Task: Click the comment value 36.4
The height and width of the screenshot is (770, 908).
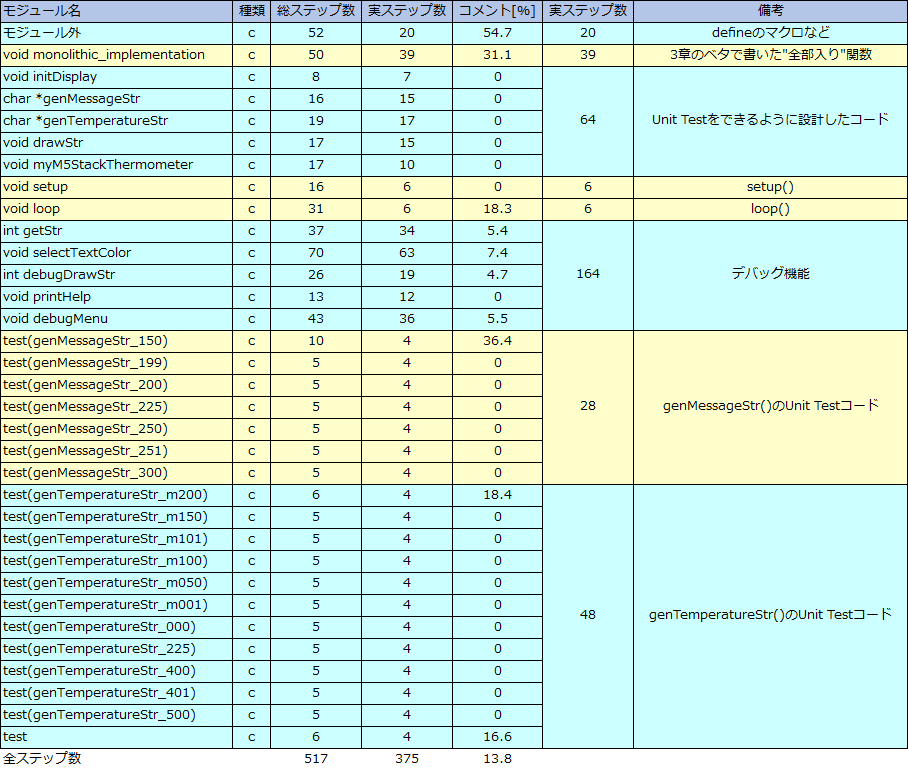Action: [497, 341]
